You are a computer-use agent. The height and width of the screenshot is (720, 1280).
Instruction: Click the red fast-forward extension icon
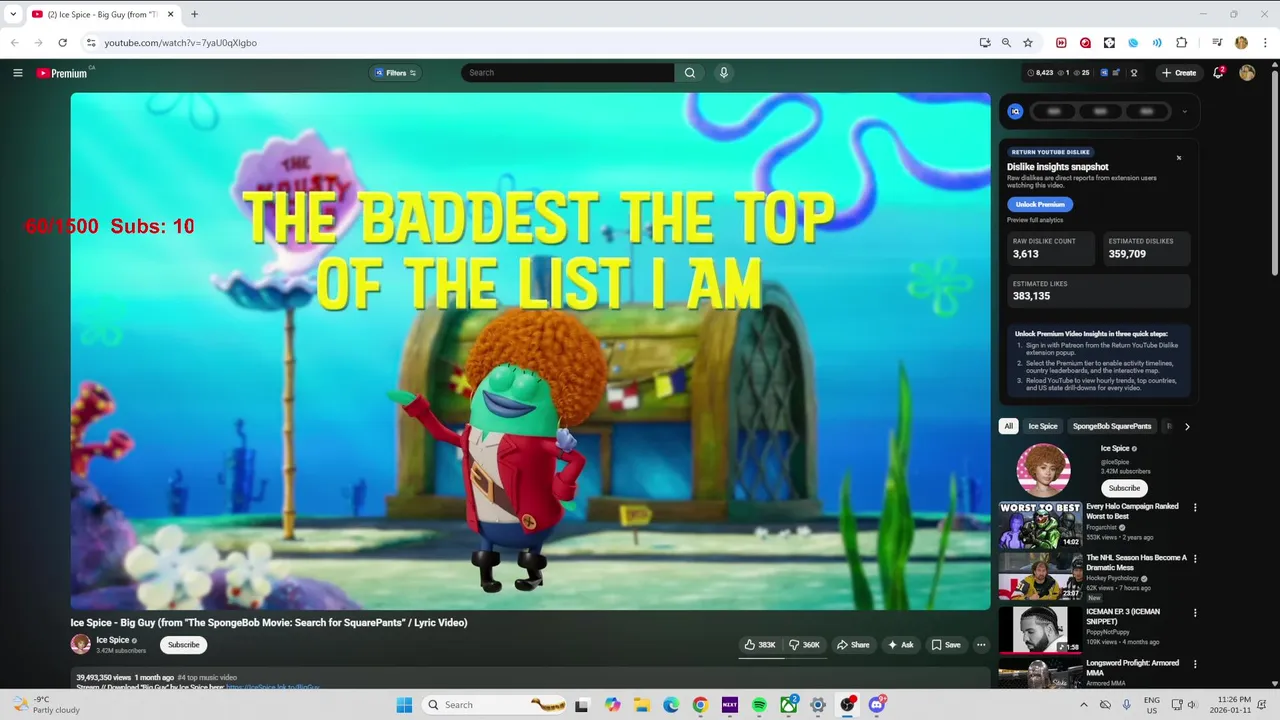(x=1061, y=43)
